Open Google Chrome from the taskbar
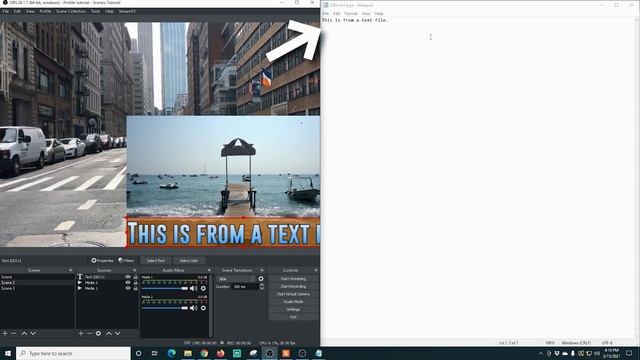 pos(204,353)
